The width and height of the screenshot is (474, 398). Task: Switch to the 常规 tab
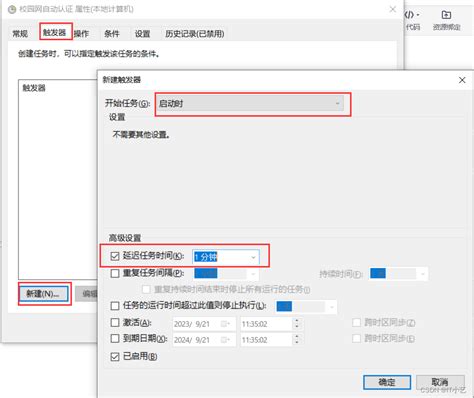(x=20, y=34)
